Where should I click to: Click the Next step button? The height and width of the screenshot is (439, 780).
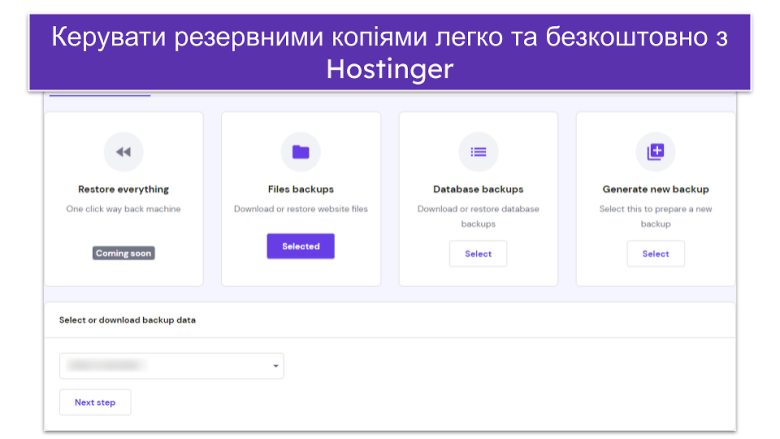pos(95,402)
